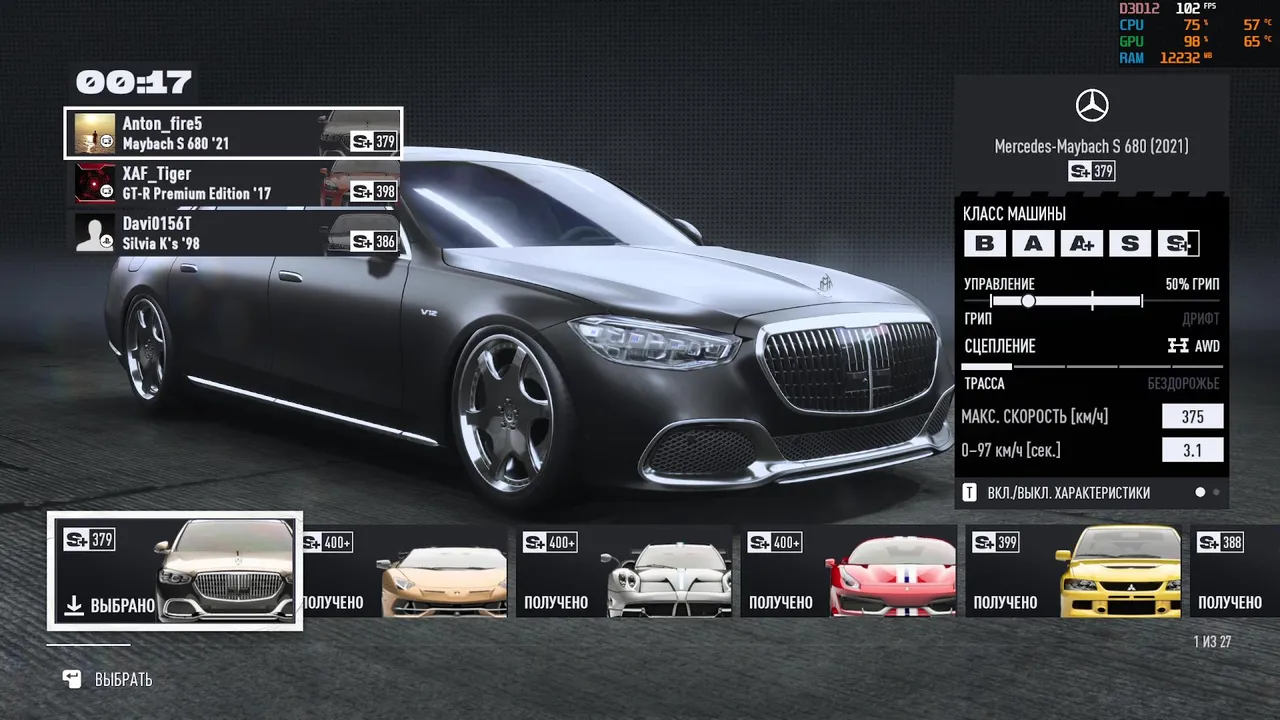Click S+ 379 rating under car name
Screen dimensions: 1280x720
(1092, 171)
